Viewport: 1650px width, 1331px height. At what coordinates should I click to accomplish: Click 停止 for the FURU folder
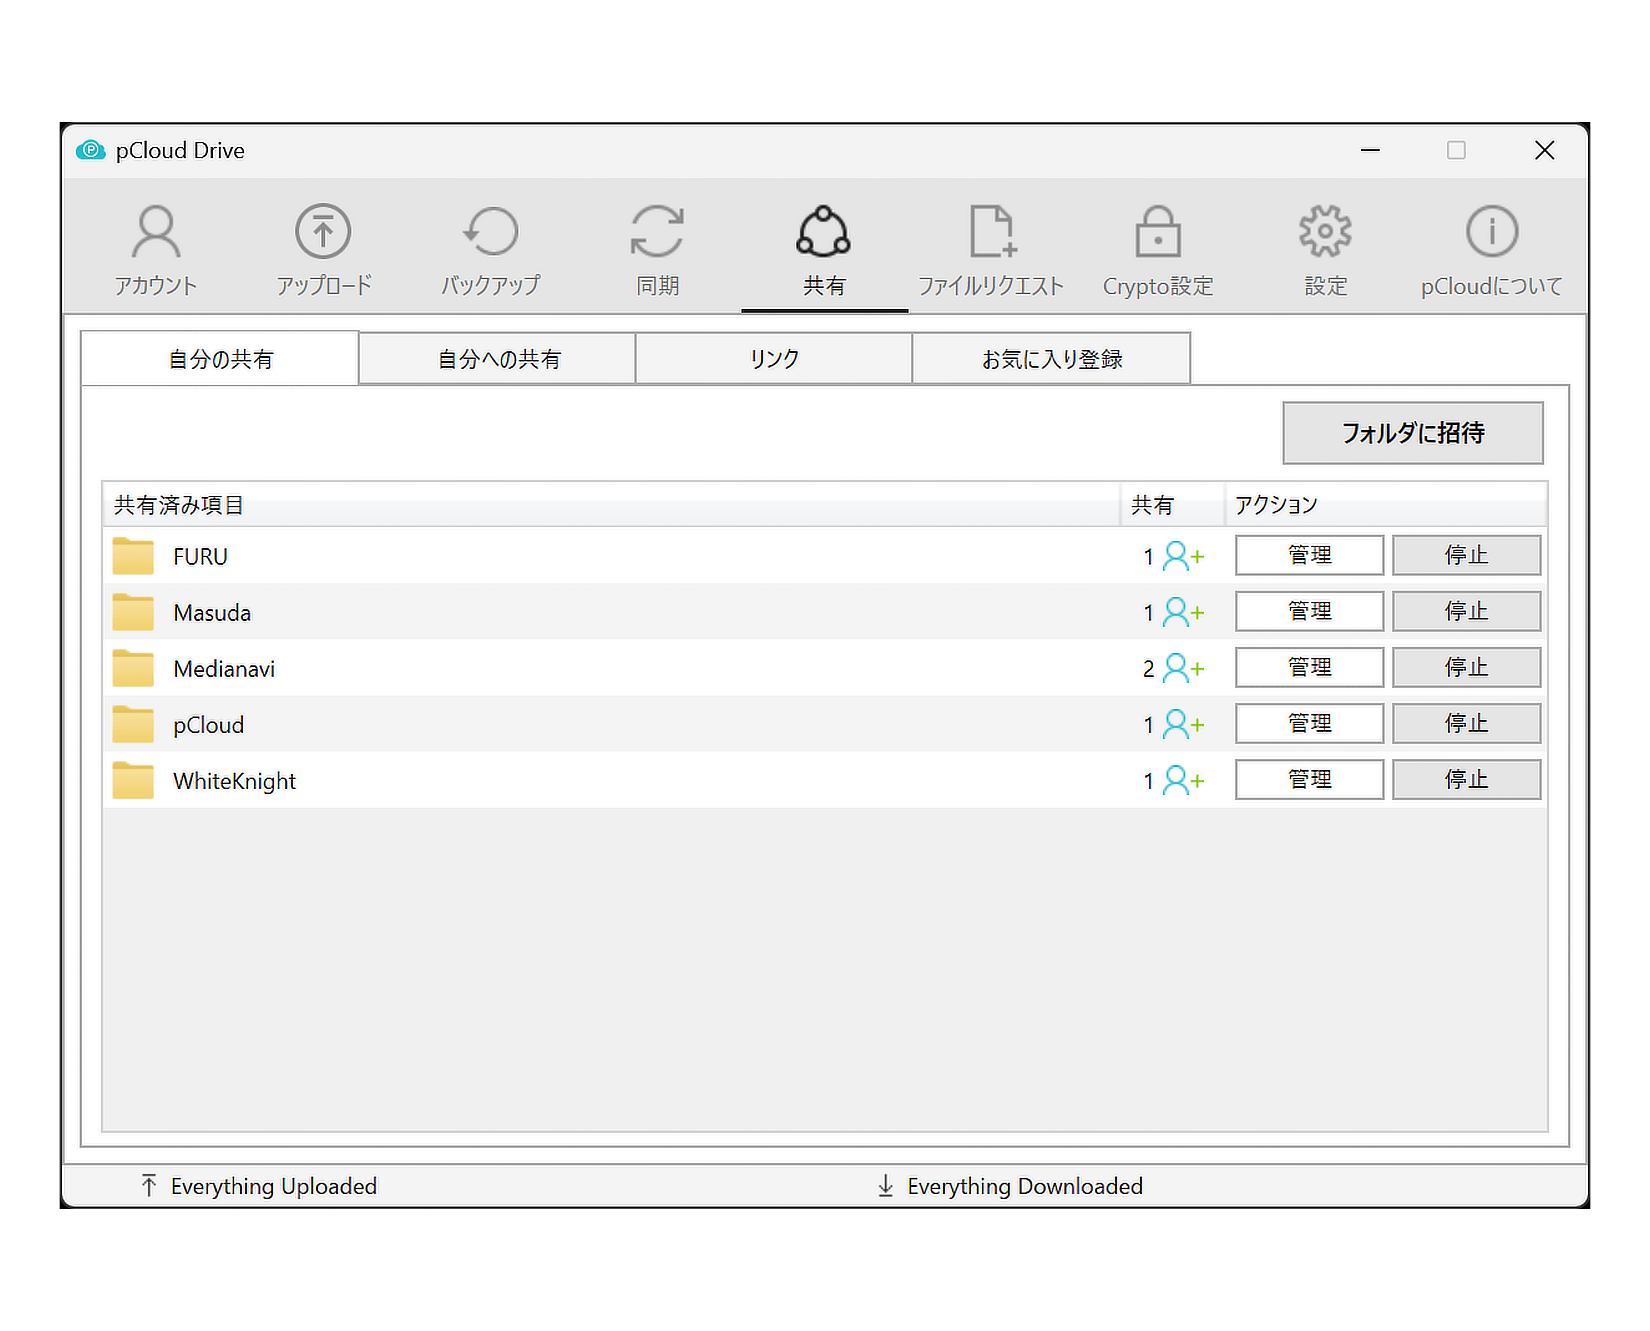point(1467,555)
